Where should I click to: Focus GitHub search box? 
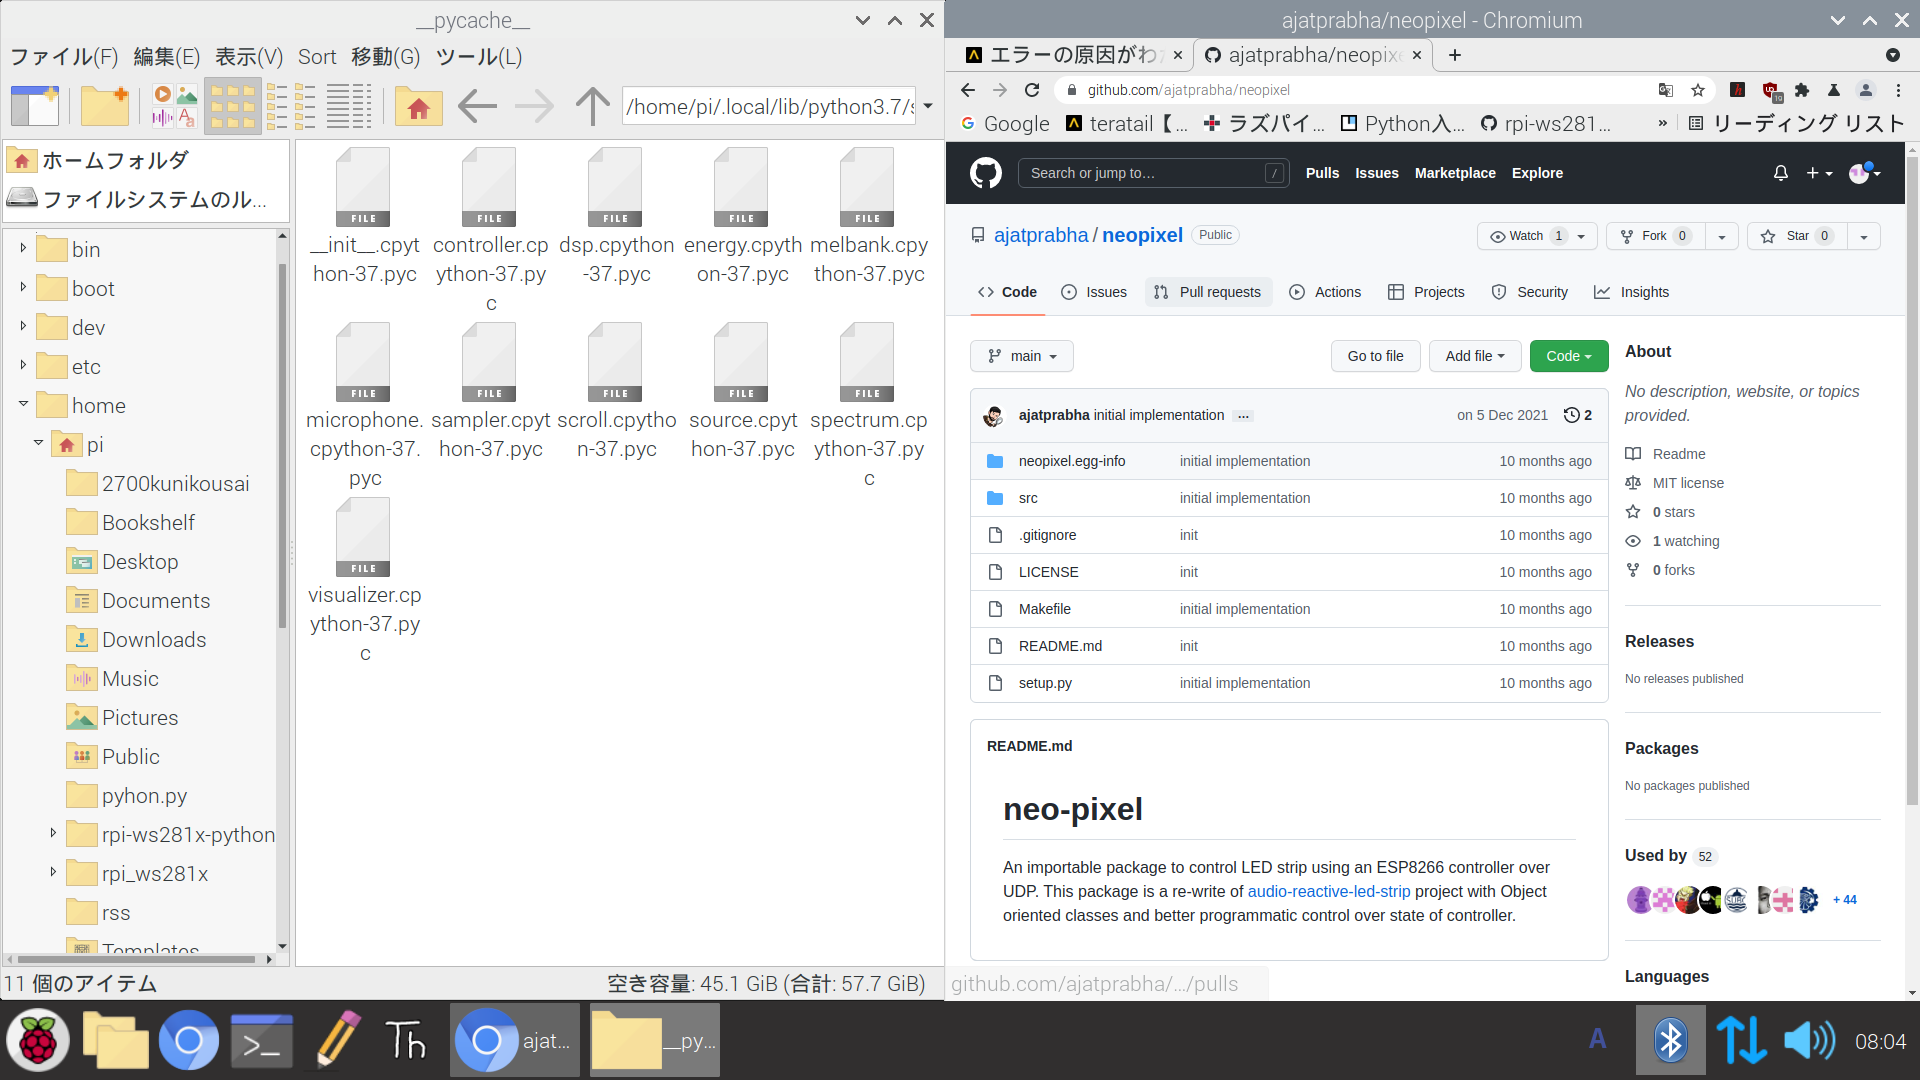[x=1152, y=173]
